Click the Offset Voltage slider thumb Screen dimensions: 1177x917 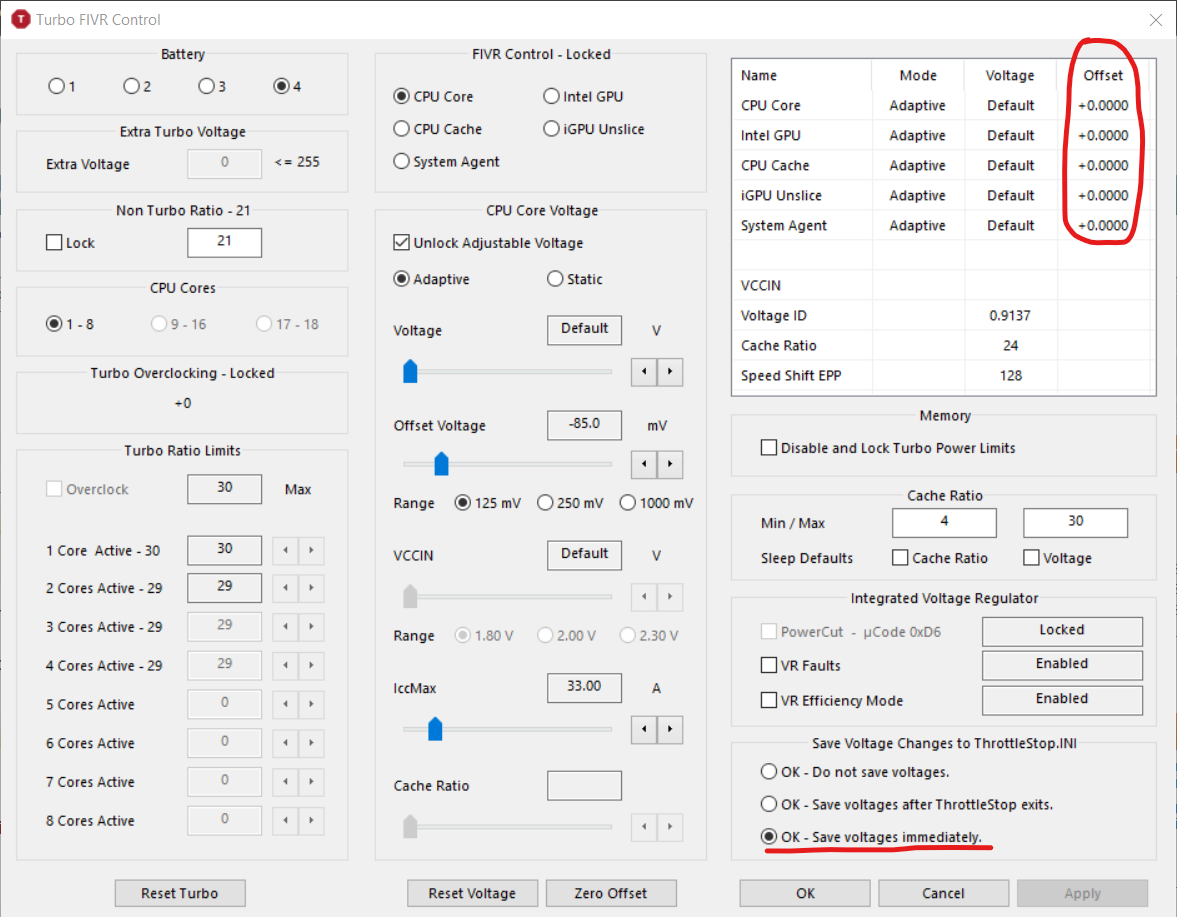click(x=441, y=464)
